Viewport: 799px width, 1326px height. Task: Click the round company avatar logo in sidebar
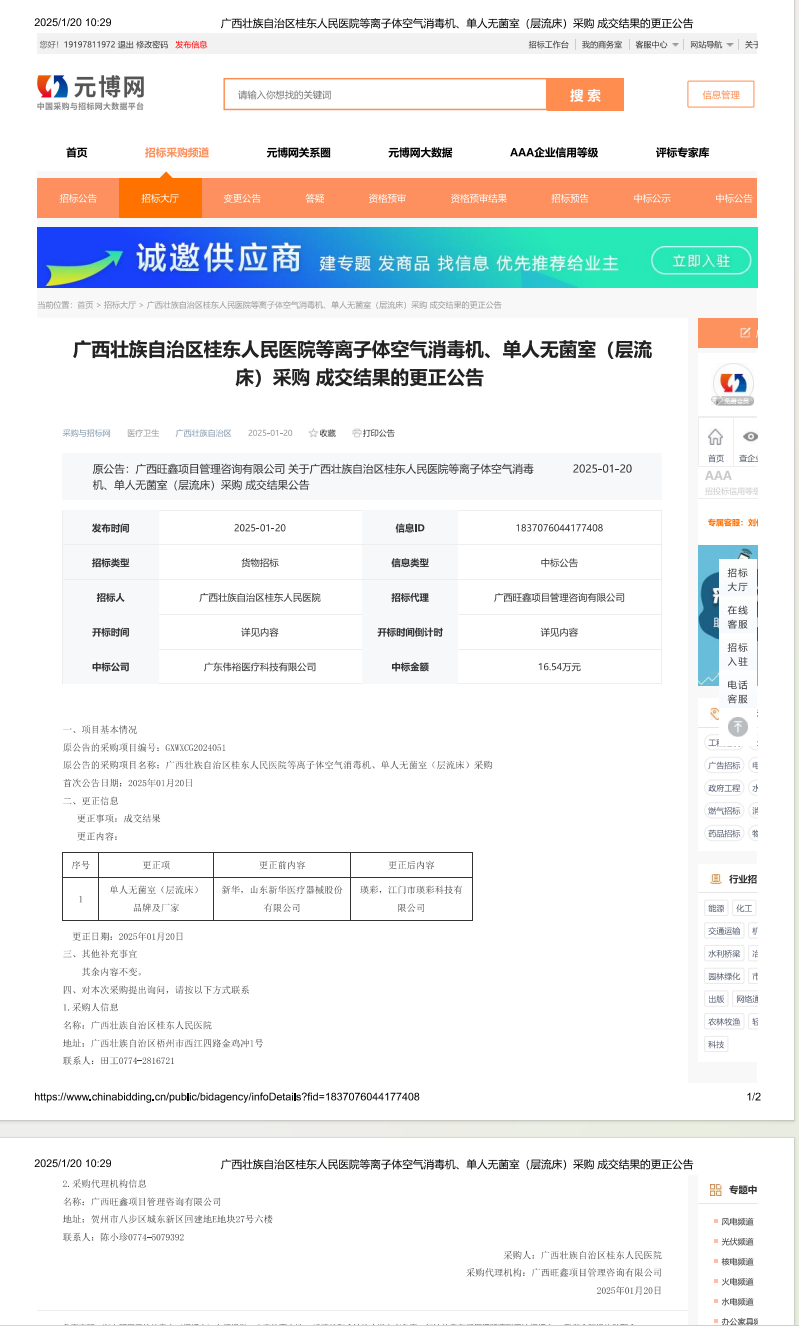(733, 384)
